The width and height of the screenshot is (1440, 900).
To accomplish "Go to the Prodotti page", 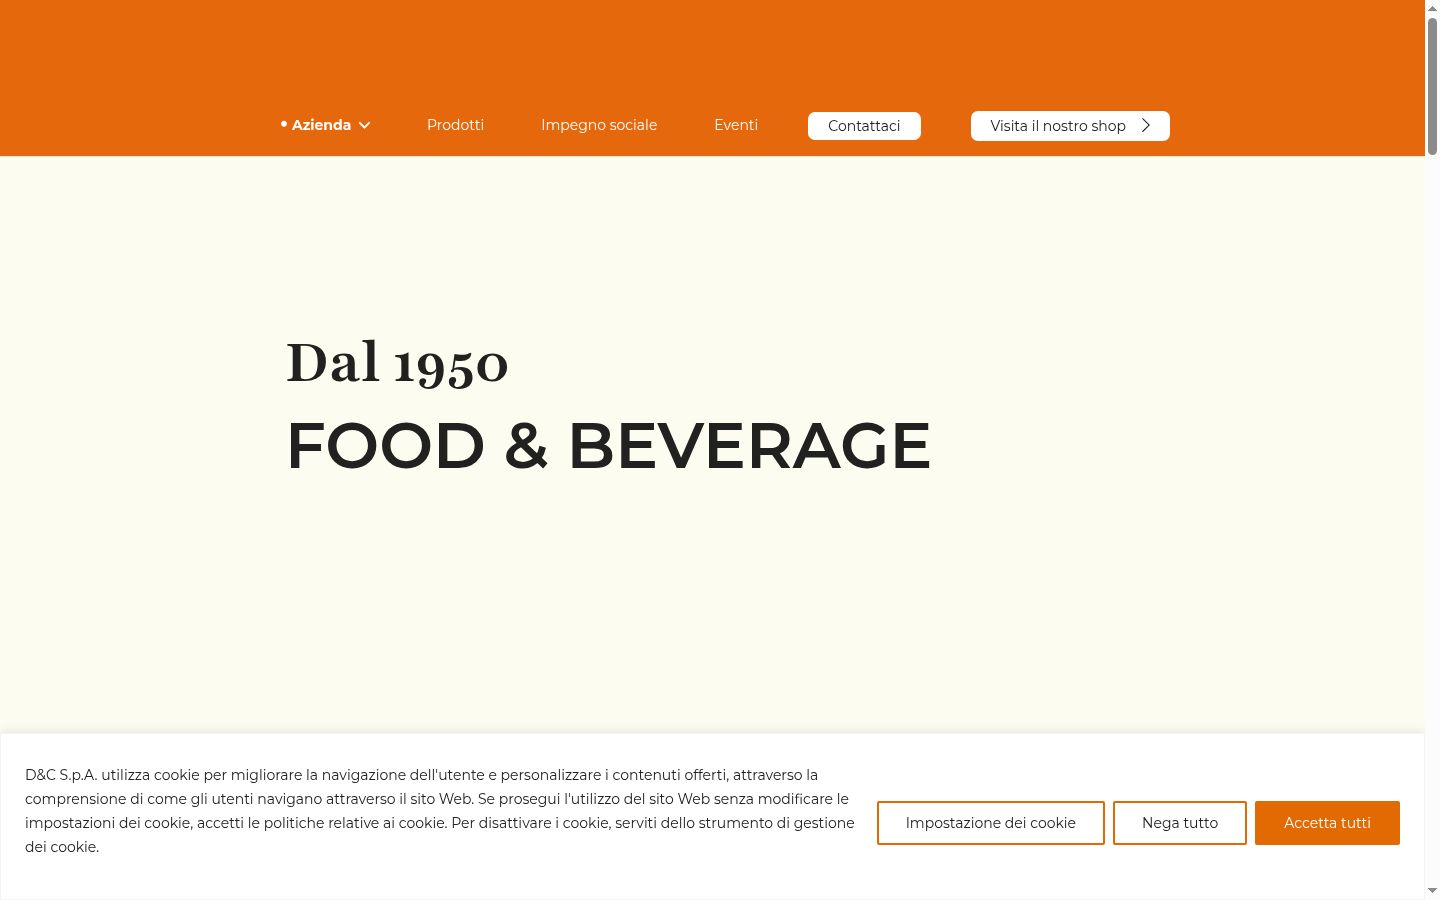I will (x=455, y=125).
